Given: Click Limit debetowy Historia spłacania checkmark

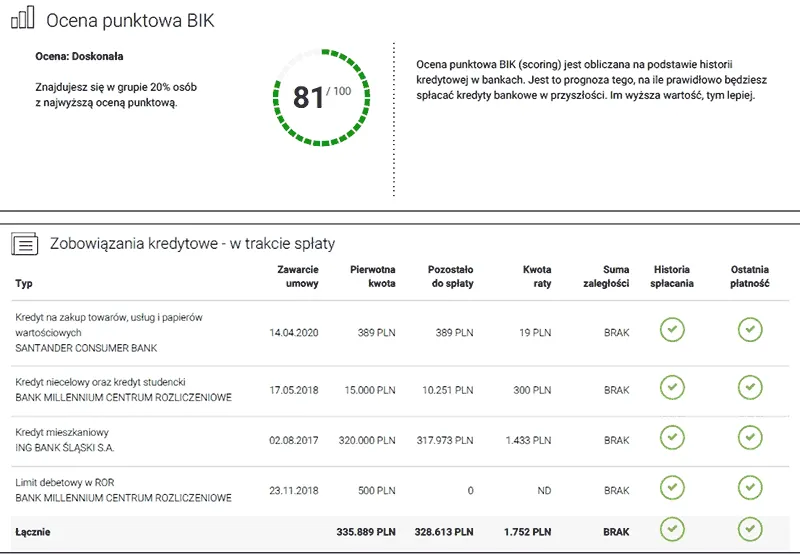Looking at the screenshot, I should 672,488.
